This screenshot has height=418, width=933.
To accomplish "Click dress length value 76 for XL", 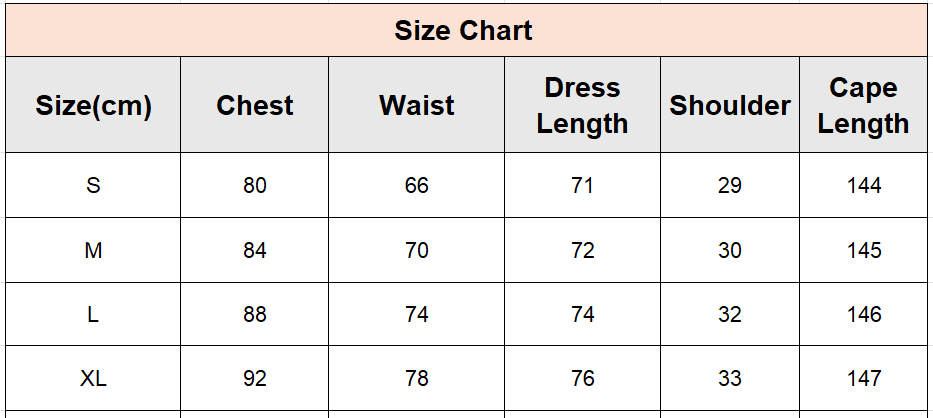I will [583, 378].
